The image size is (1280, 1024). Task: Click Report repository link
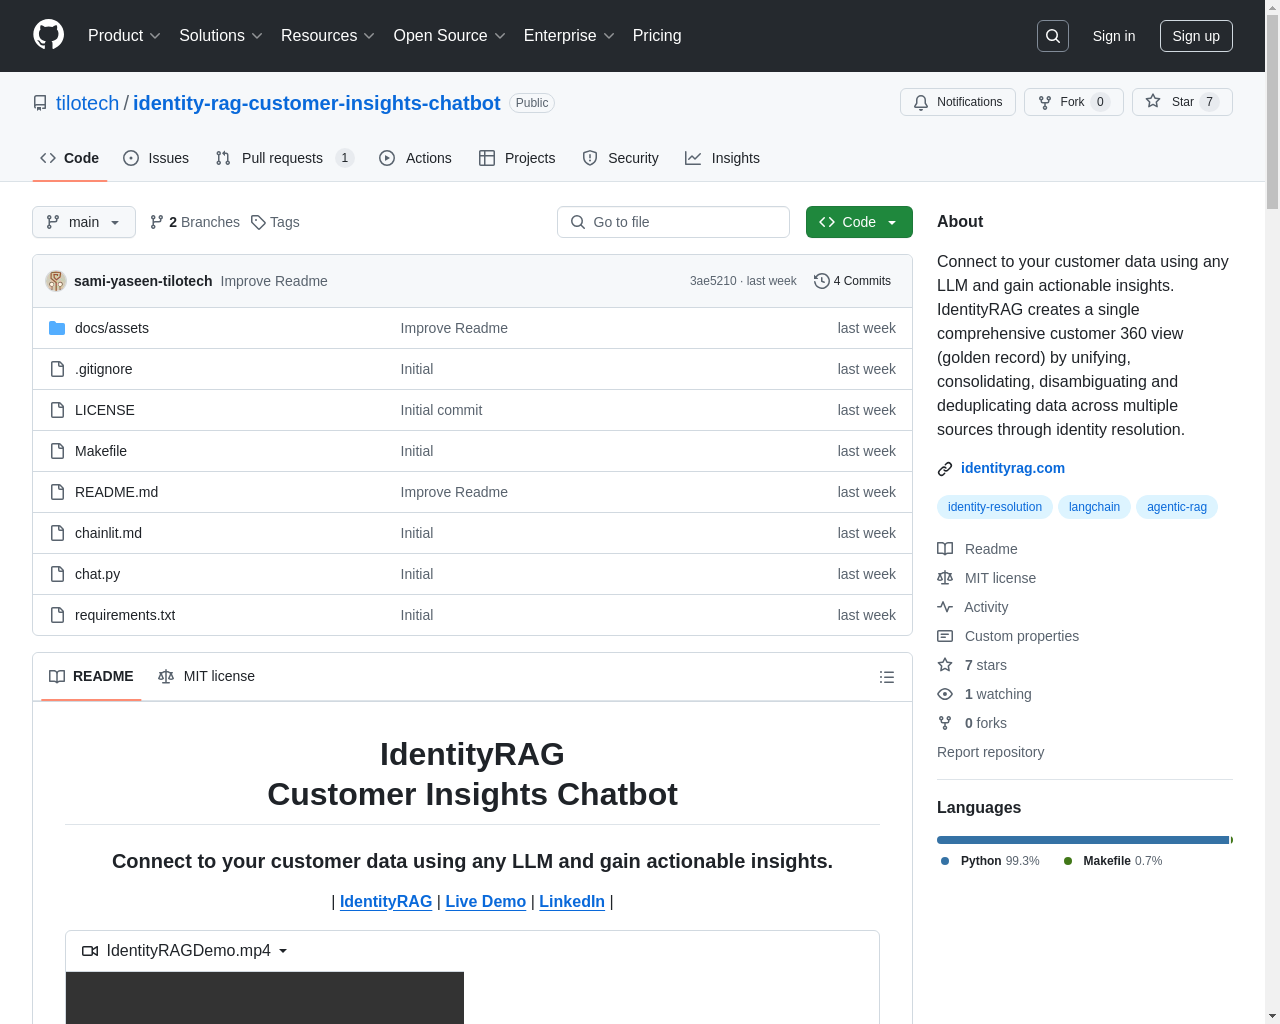[x=990, y=752]
